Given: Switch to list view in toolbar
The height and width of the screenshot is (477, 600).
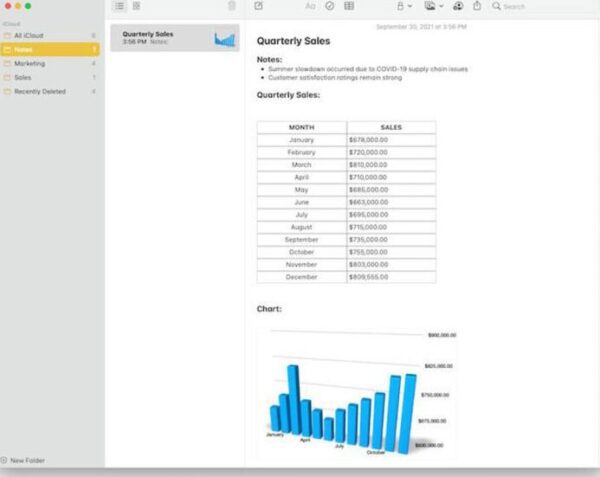Looking at the screenshot, I should point(119,6).
